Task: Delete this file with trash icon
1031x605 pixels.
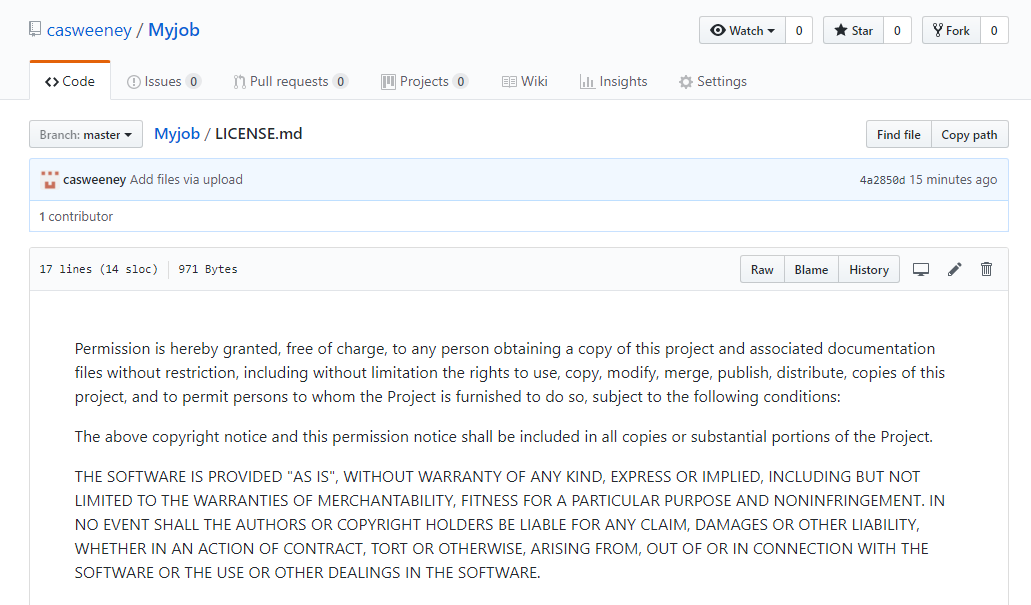Action: coord(987,269)
